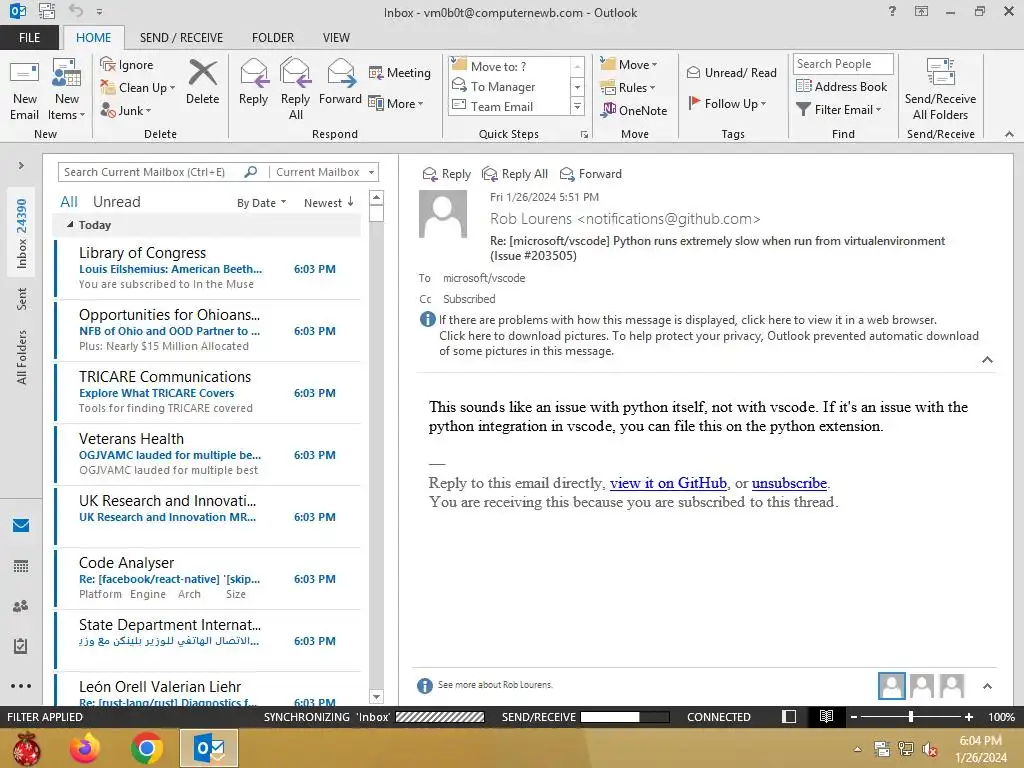
Task: Delete the selected message
Action: pos(202,82)
